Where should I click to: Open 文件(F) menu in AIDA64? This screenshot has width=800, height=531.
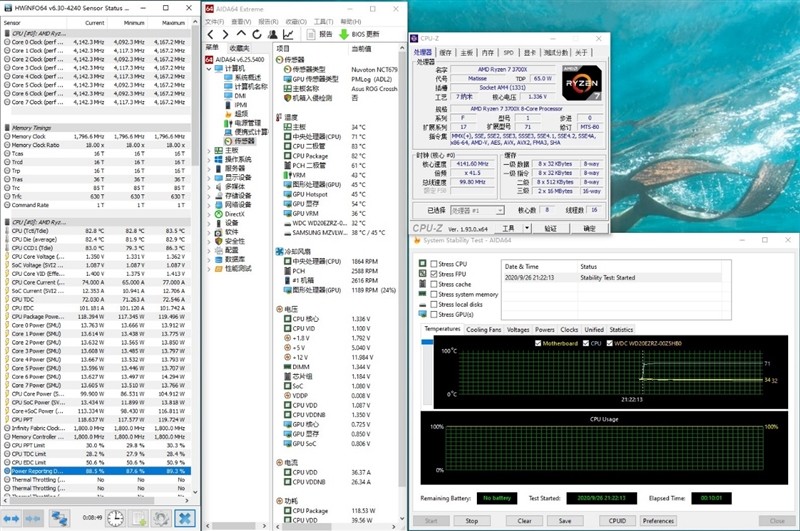coord(215,21)
